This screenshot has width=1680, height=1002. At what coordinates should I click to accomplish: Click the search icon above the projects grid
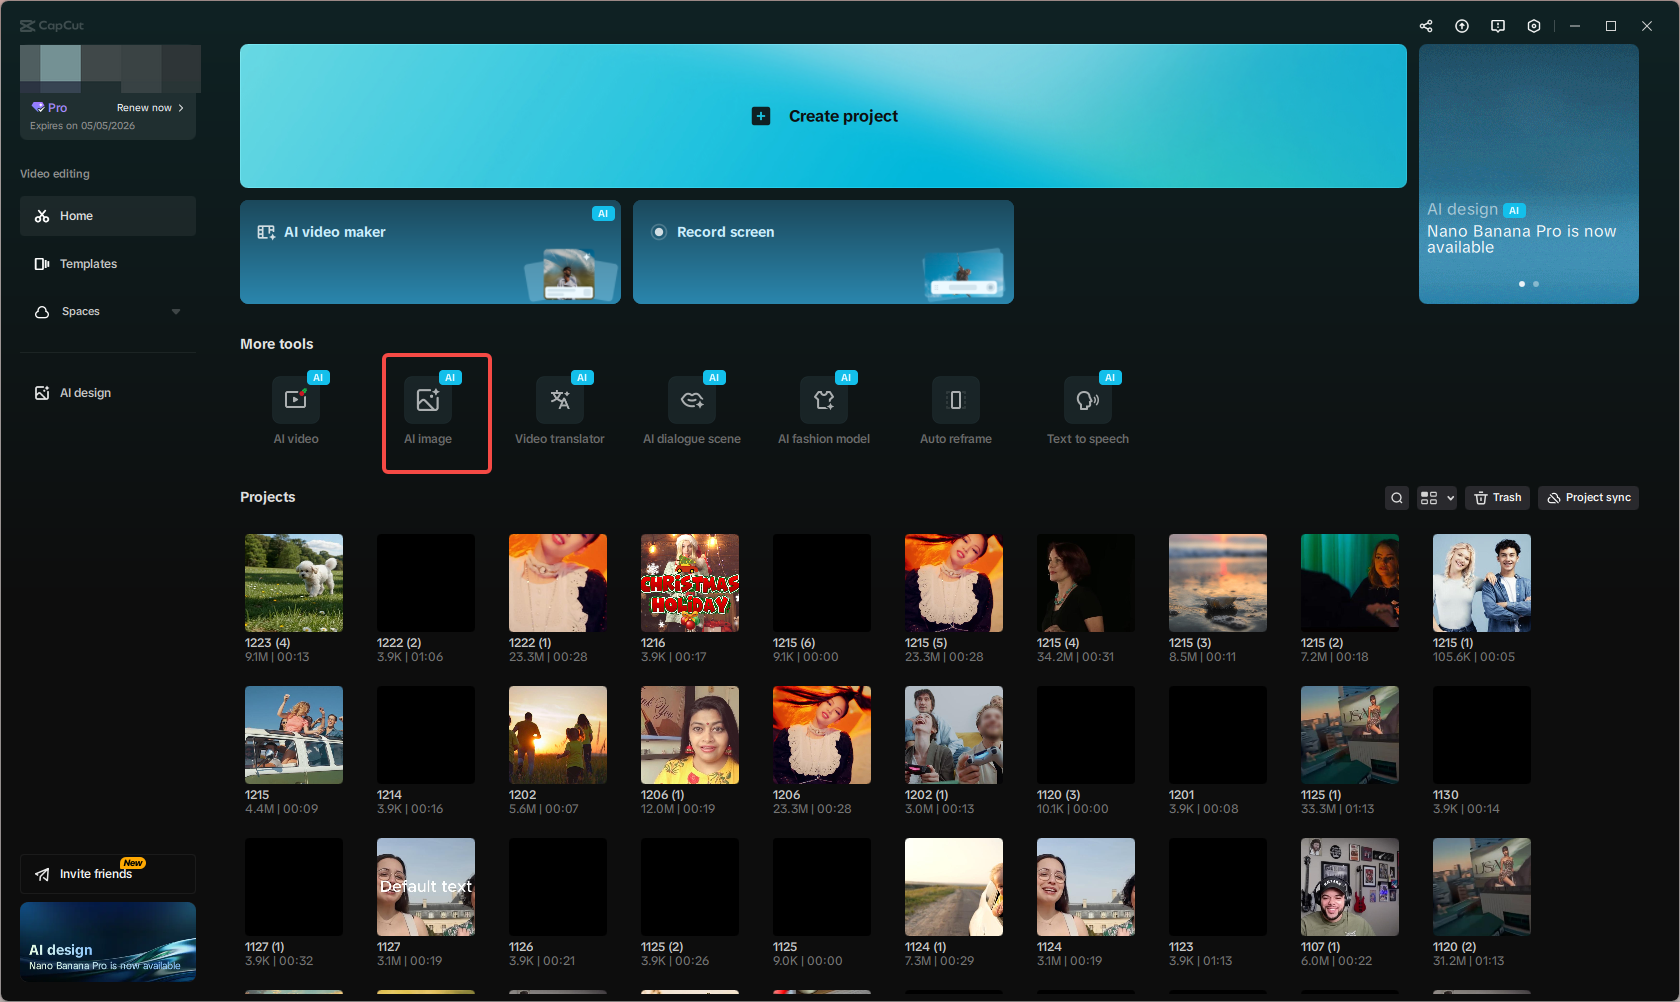tap(1396, 497)
